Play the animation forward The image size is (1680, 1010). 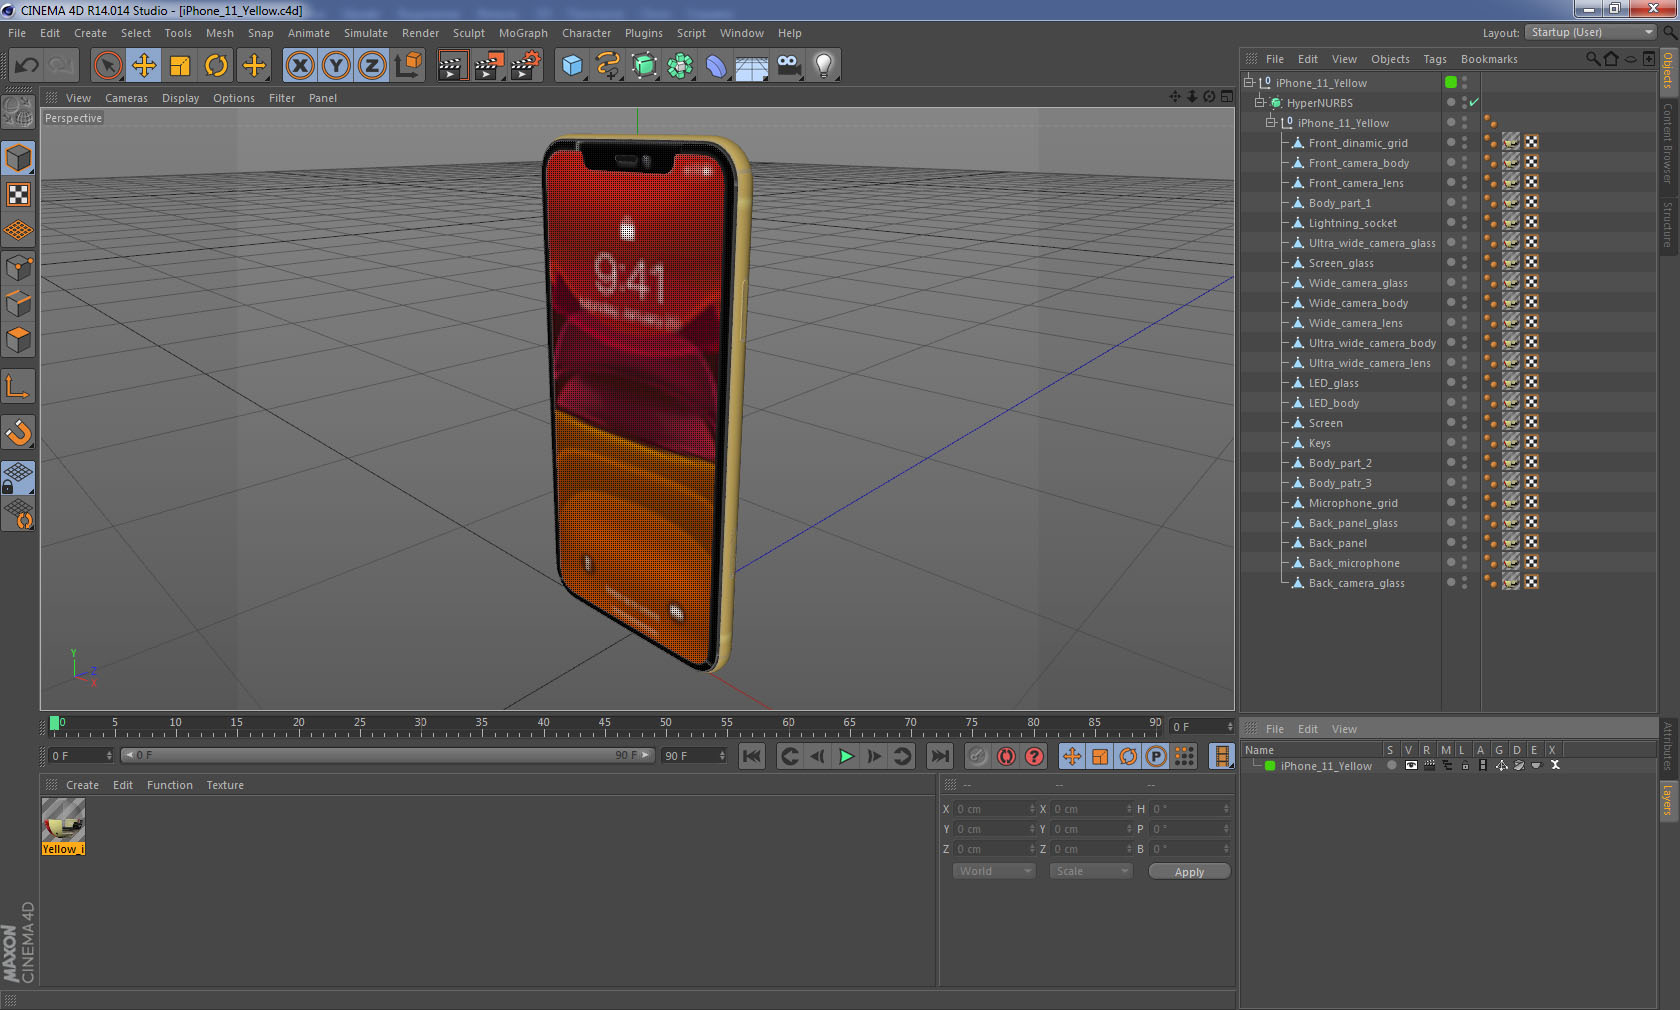846,756
